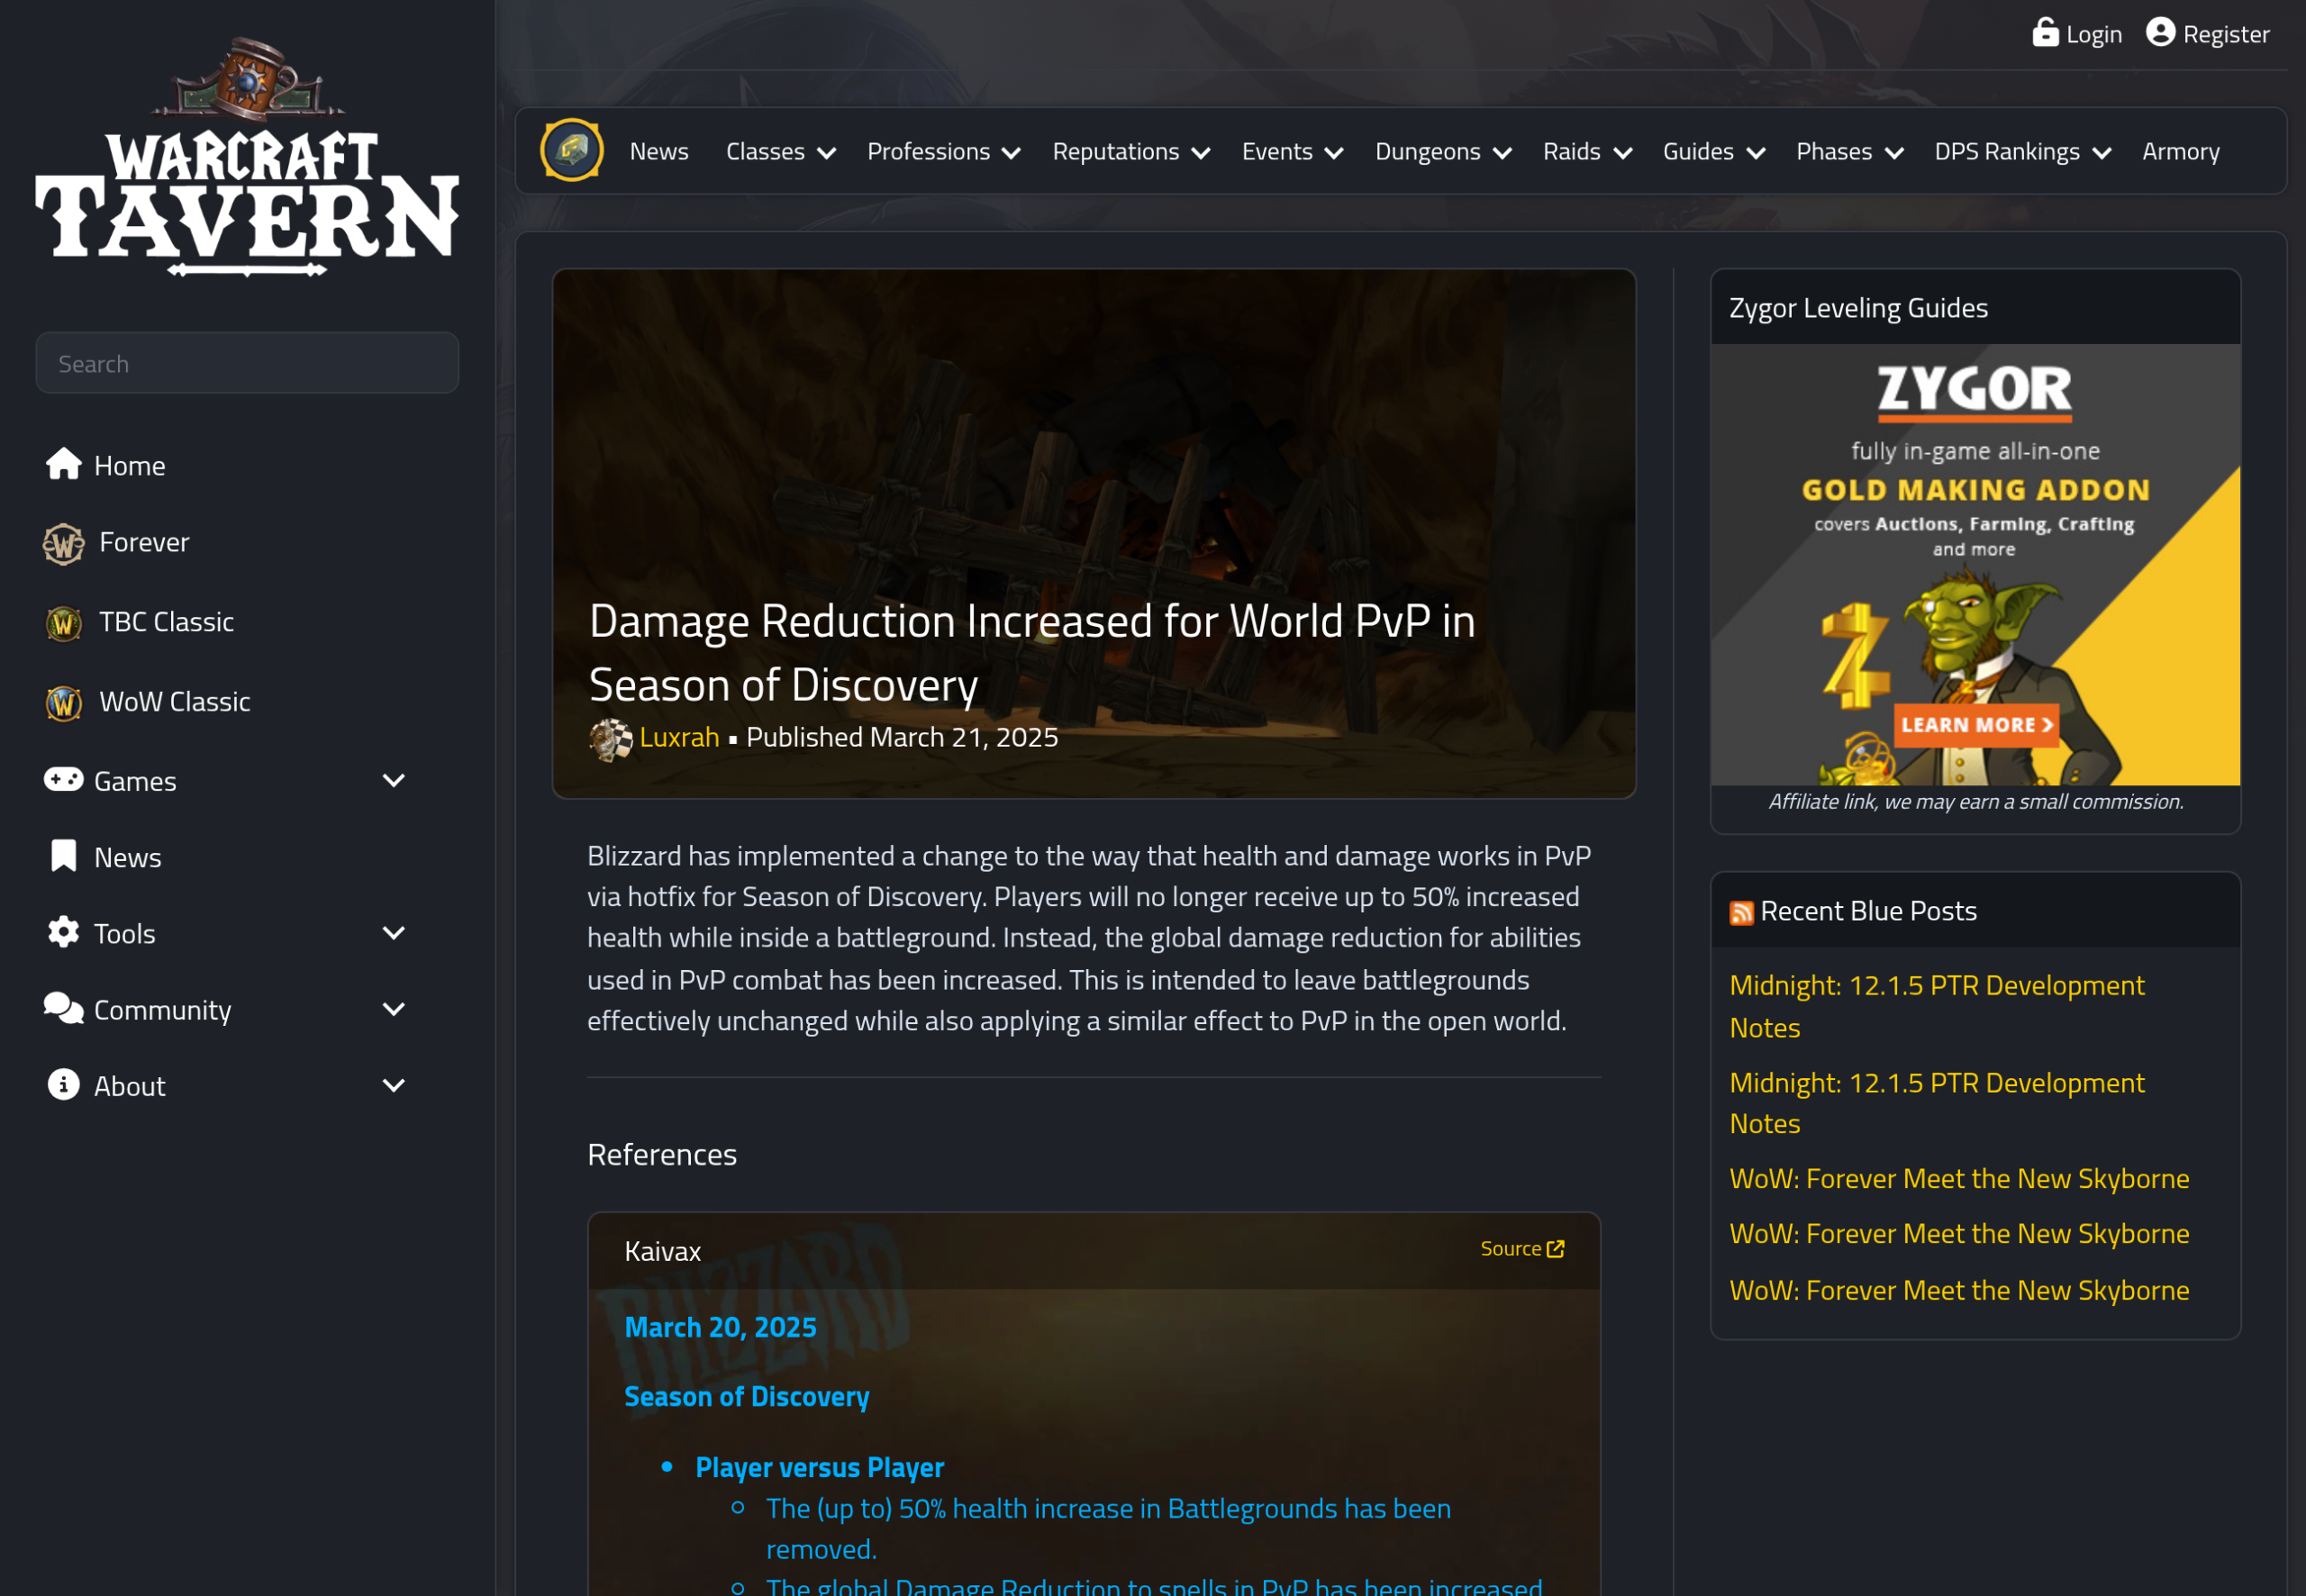Viewport: 2306px width, 1596px height.
Task: Click the article header image
Action: [x=1094, y=533]
